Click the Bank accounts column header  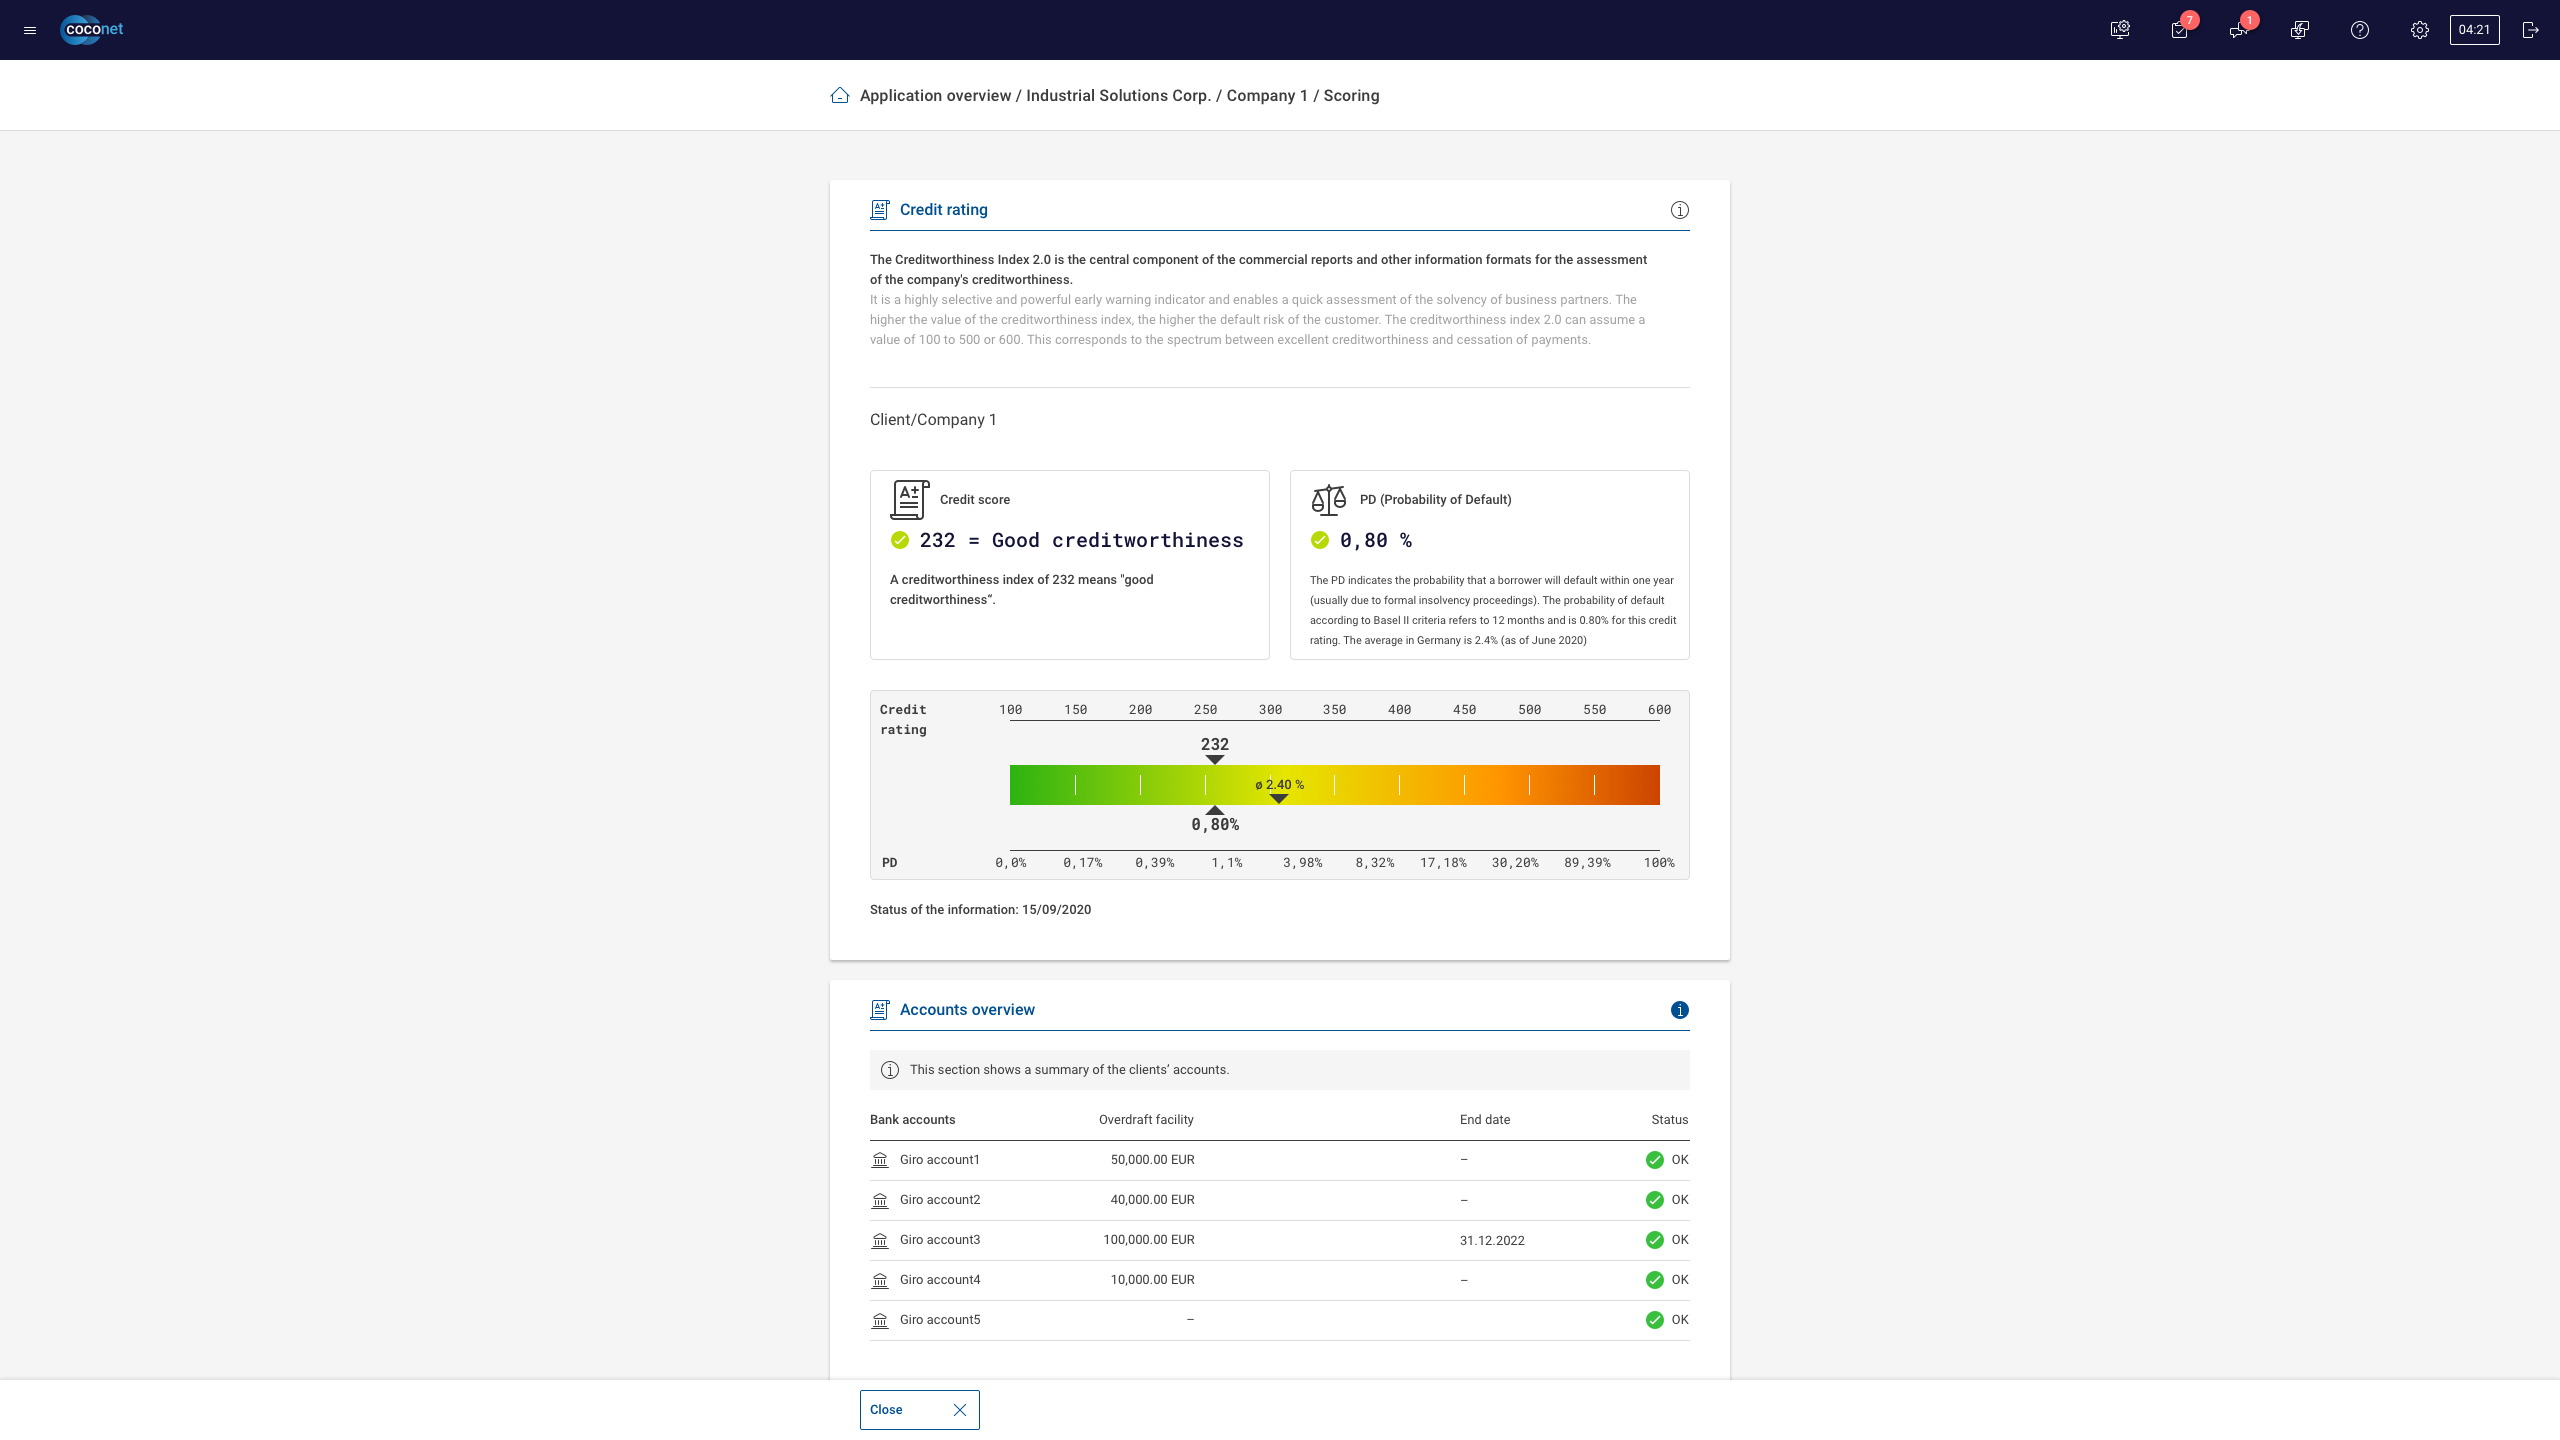(x=912, y=1120)
